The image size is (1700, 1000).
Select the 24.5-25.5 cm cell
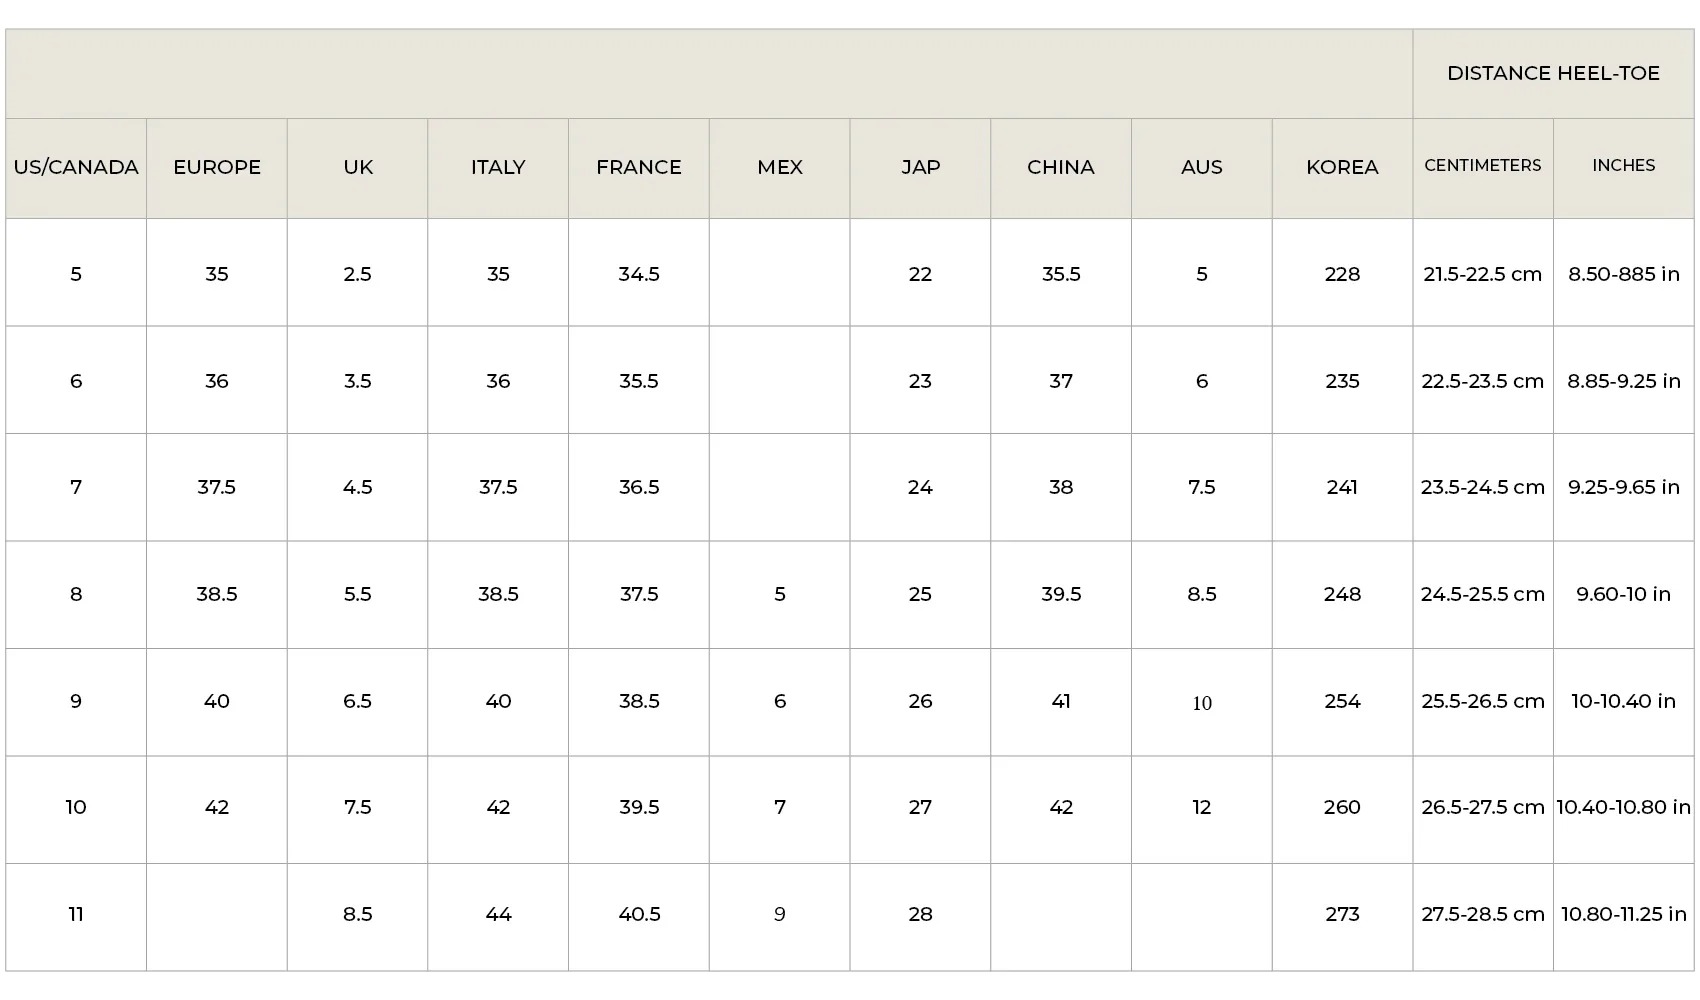click(x=1483, y=594)
